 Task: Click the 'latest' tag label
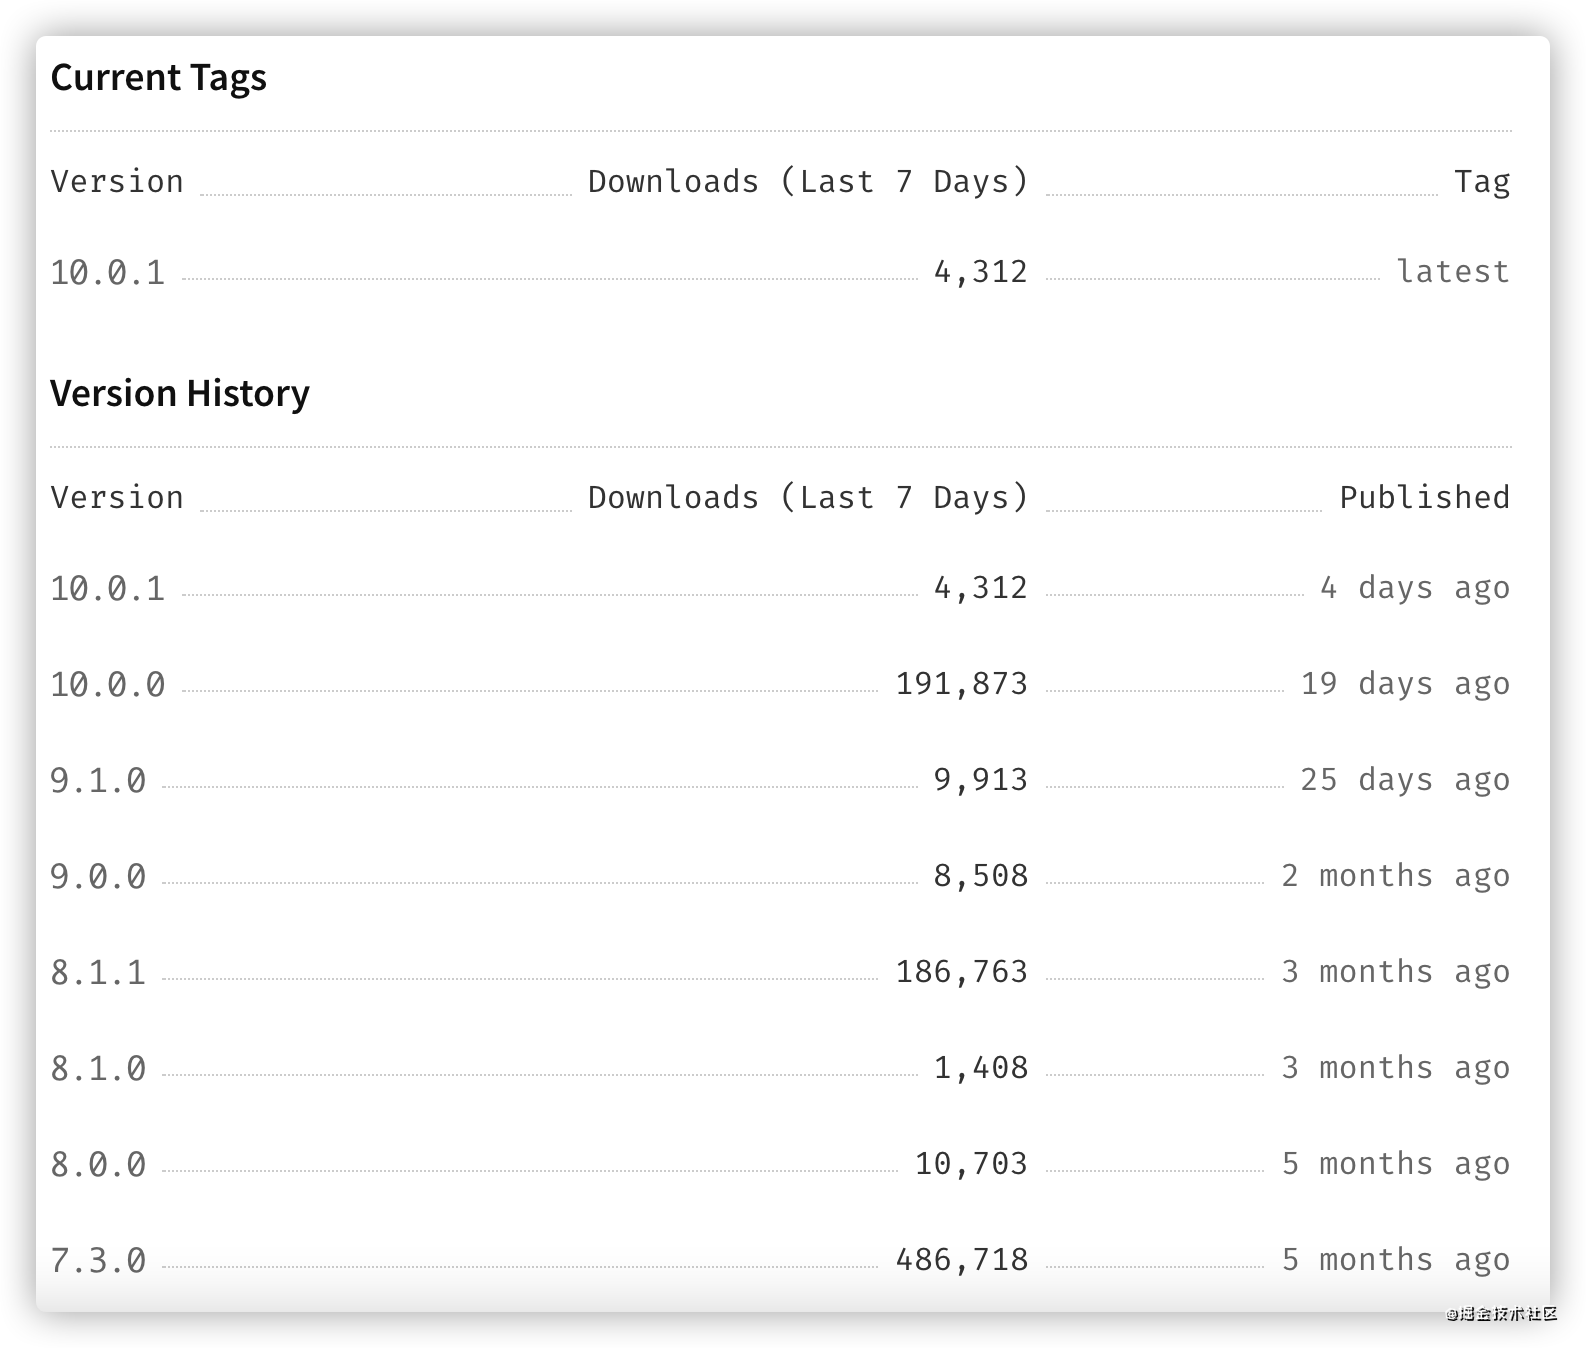1453,272
